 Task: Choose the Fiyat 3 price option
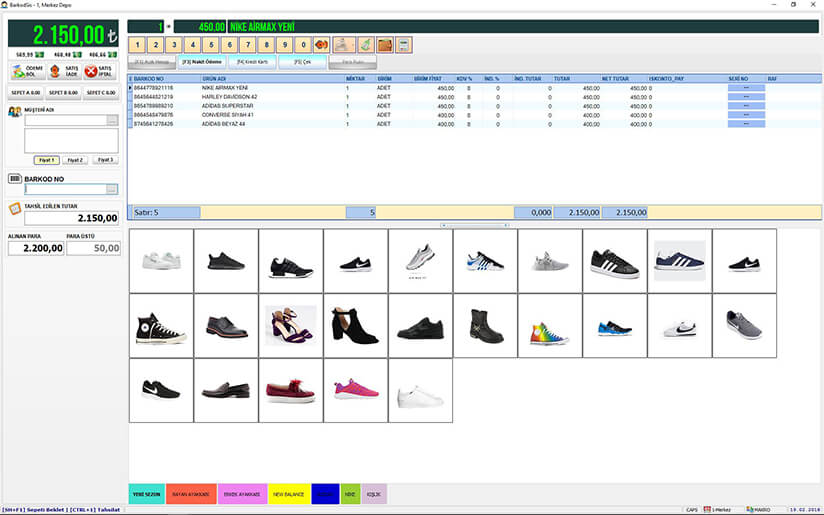[105, 160]
